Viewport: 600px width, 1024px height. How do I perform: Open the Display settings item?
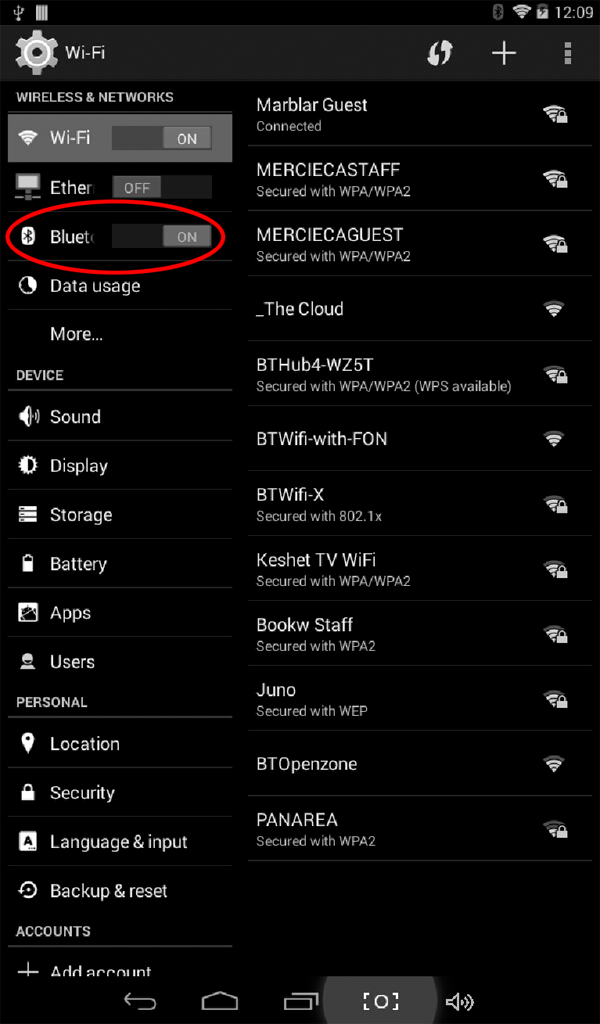[120, 466]
